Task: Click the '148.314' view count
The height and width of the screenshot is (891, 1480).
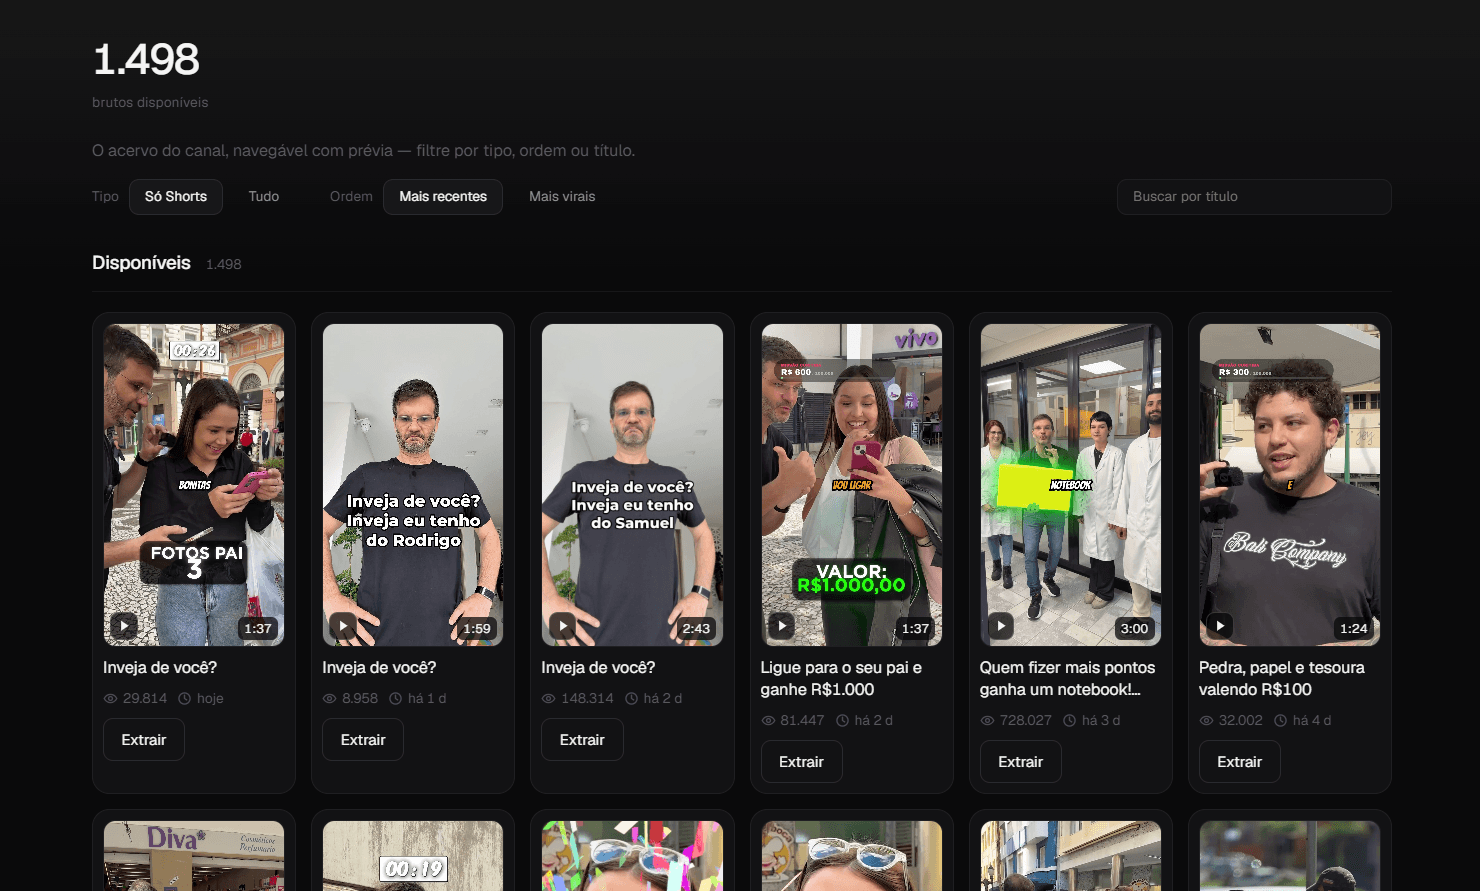Action: [587, 698]
